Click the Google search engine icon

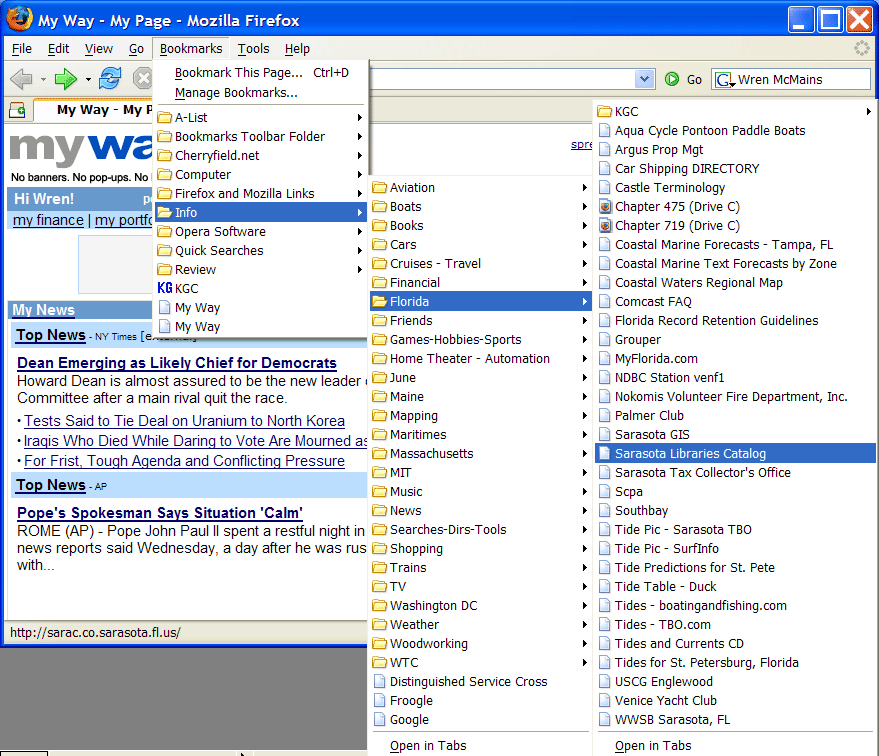click(x=724, y=80)
